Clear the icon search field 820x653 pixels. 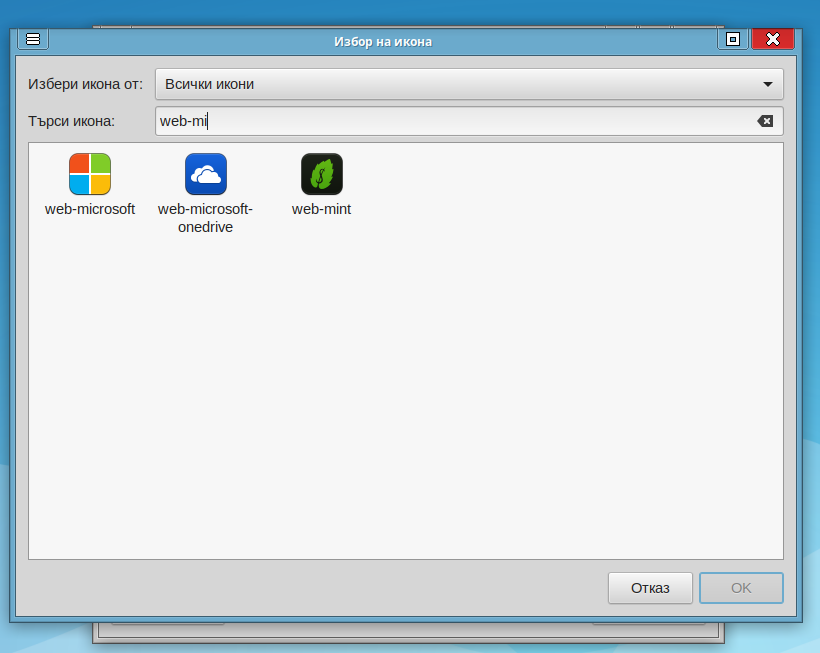point(765,121)
